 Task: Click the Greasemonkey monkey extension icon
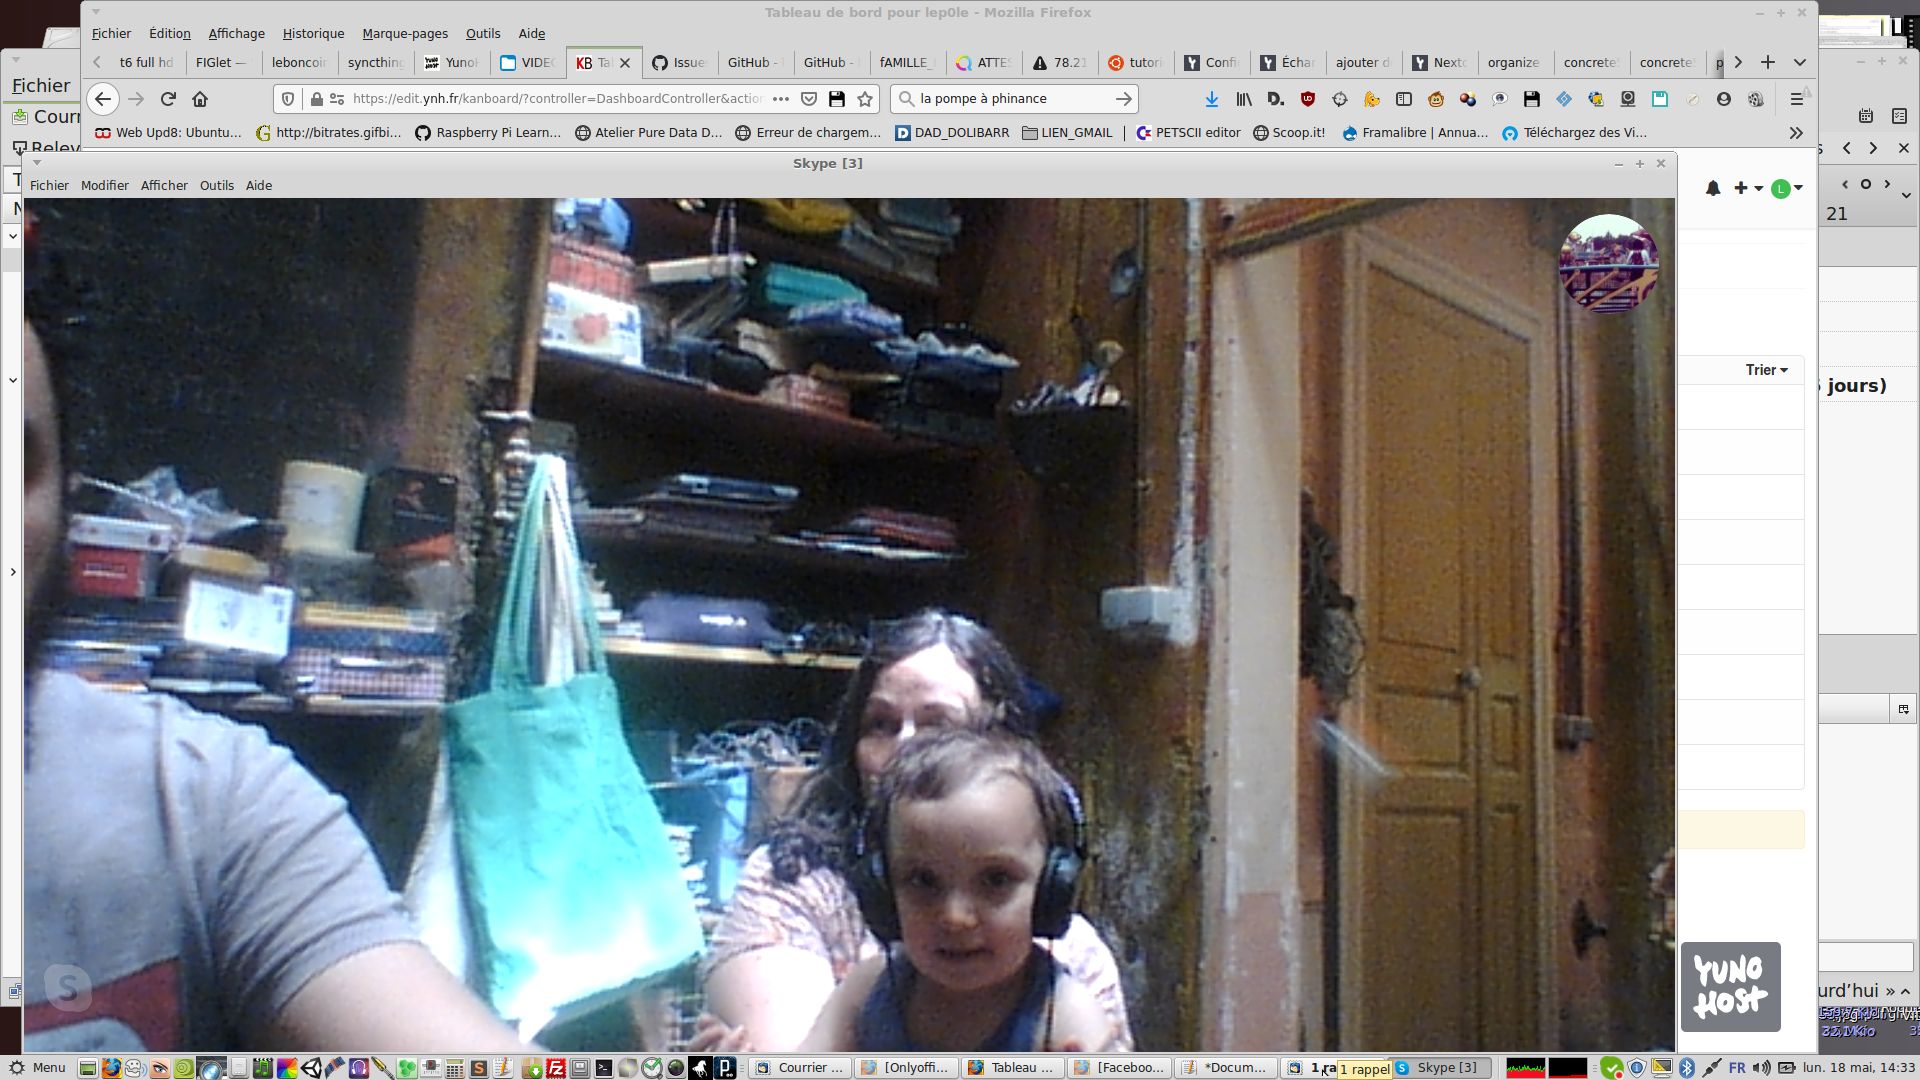1435,99
